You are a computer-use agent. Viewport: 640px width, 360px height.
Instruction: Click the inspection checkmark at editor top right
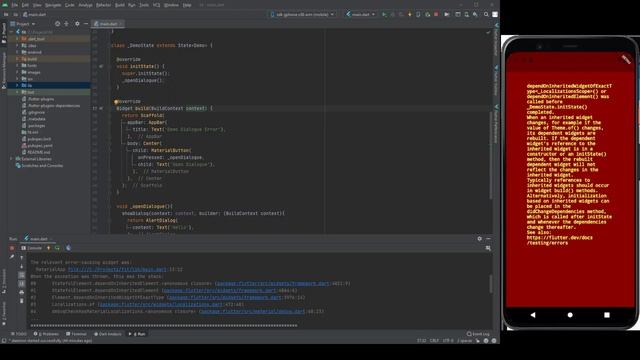click(x=488, y=32)
